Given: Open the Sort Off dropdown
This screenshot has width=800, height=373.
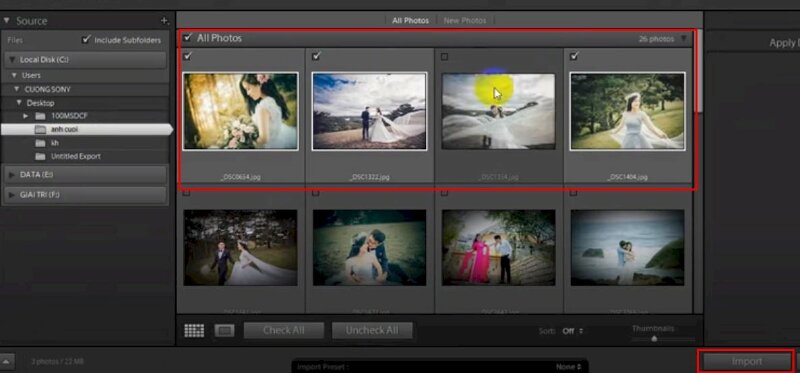Looking at the screenshot, I should (x=572, y=331).
